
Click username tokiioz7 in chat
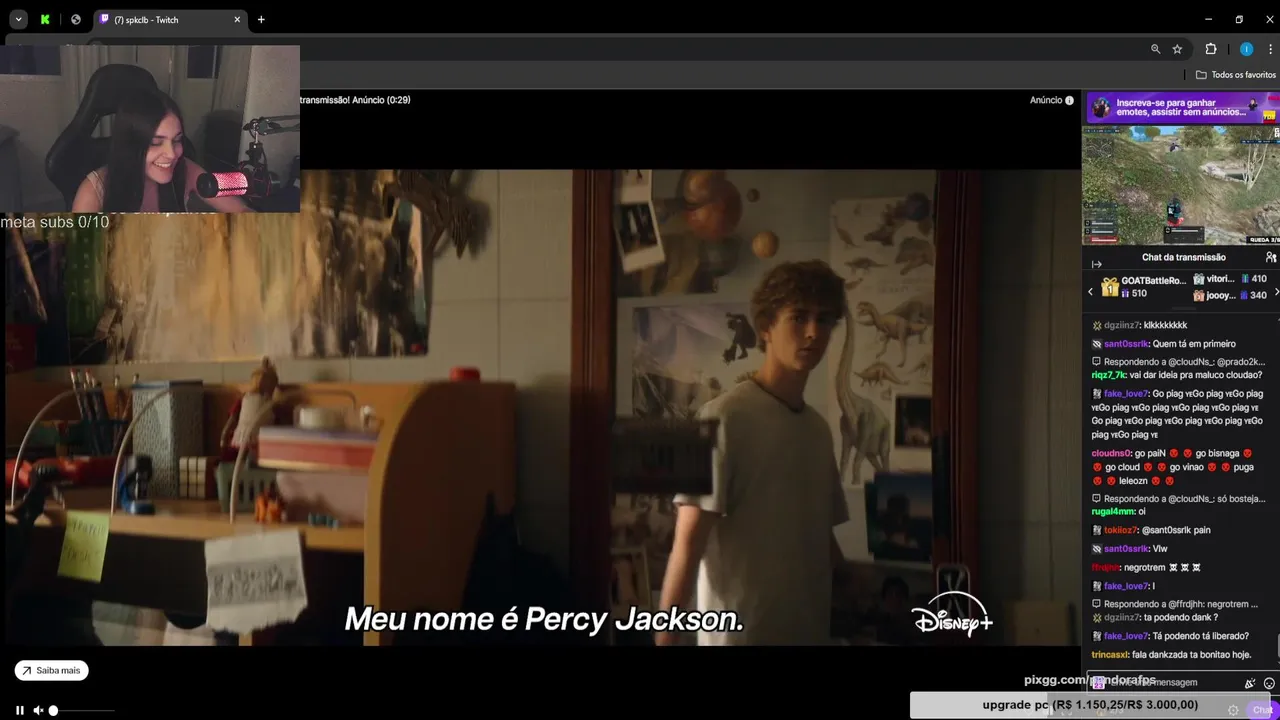coord(1121,530)
